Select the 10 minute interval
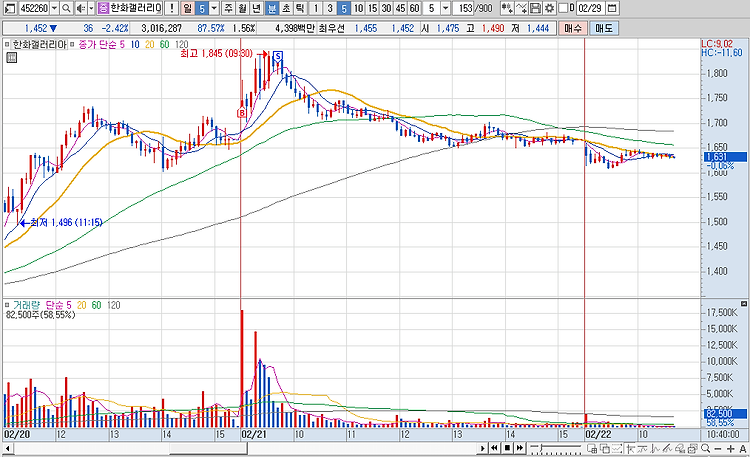The image size is (750, 457). 358,8
